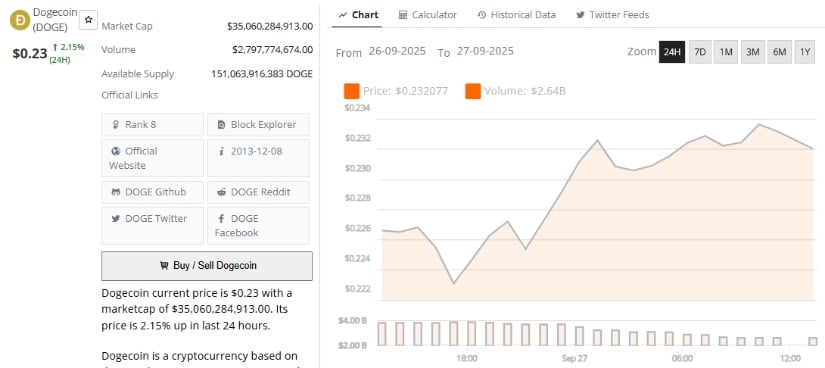Viewport: 825px width, 368px height.
Task: Set chart zoom to 6M
Action: click(x=779, y=52)
